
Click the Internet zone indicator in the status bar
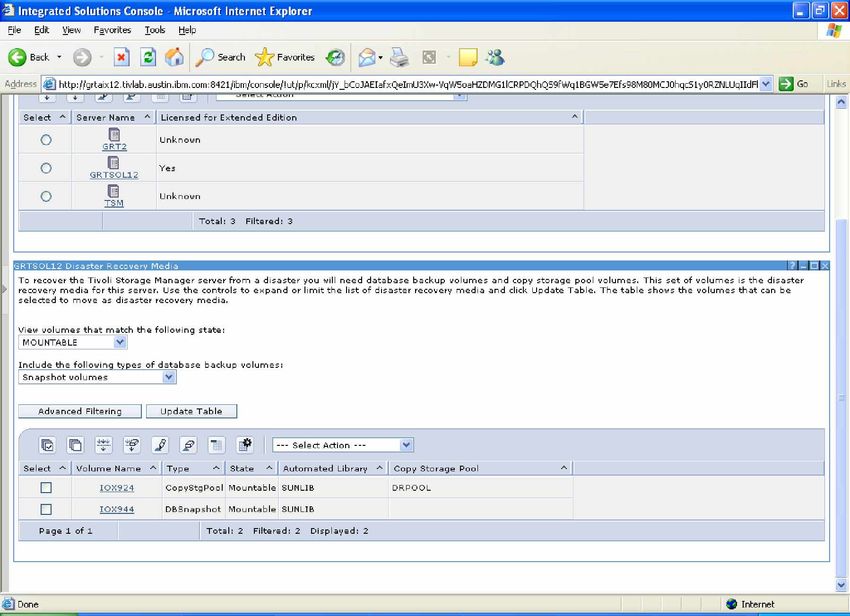(x=751, y=604)
